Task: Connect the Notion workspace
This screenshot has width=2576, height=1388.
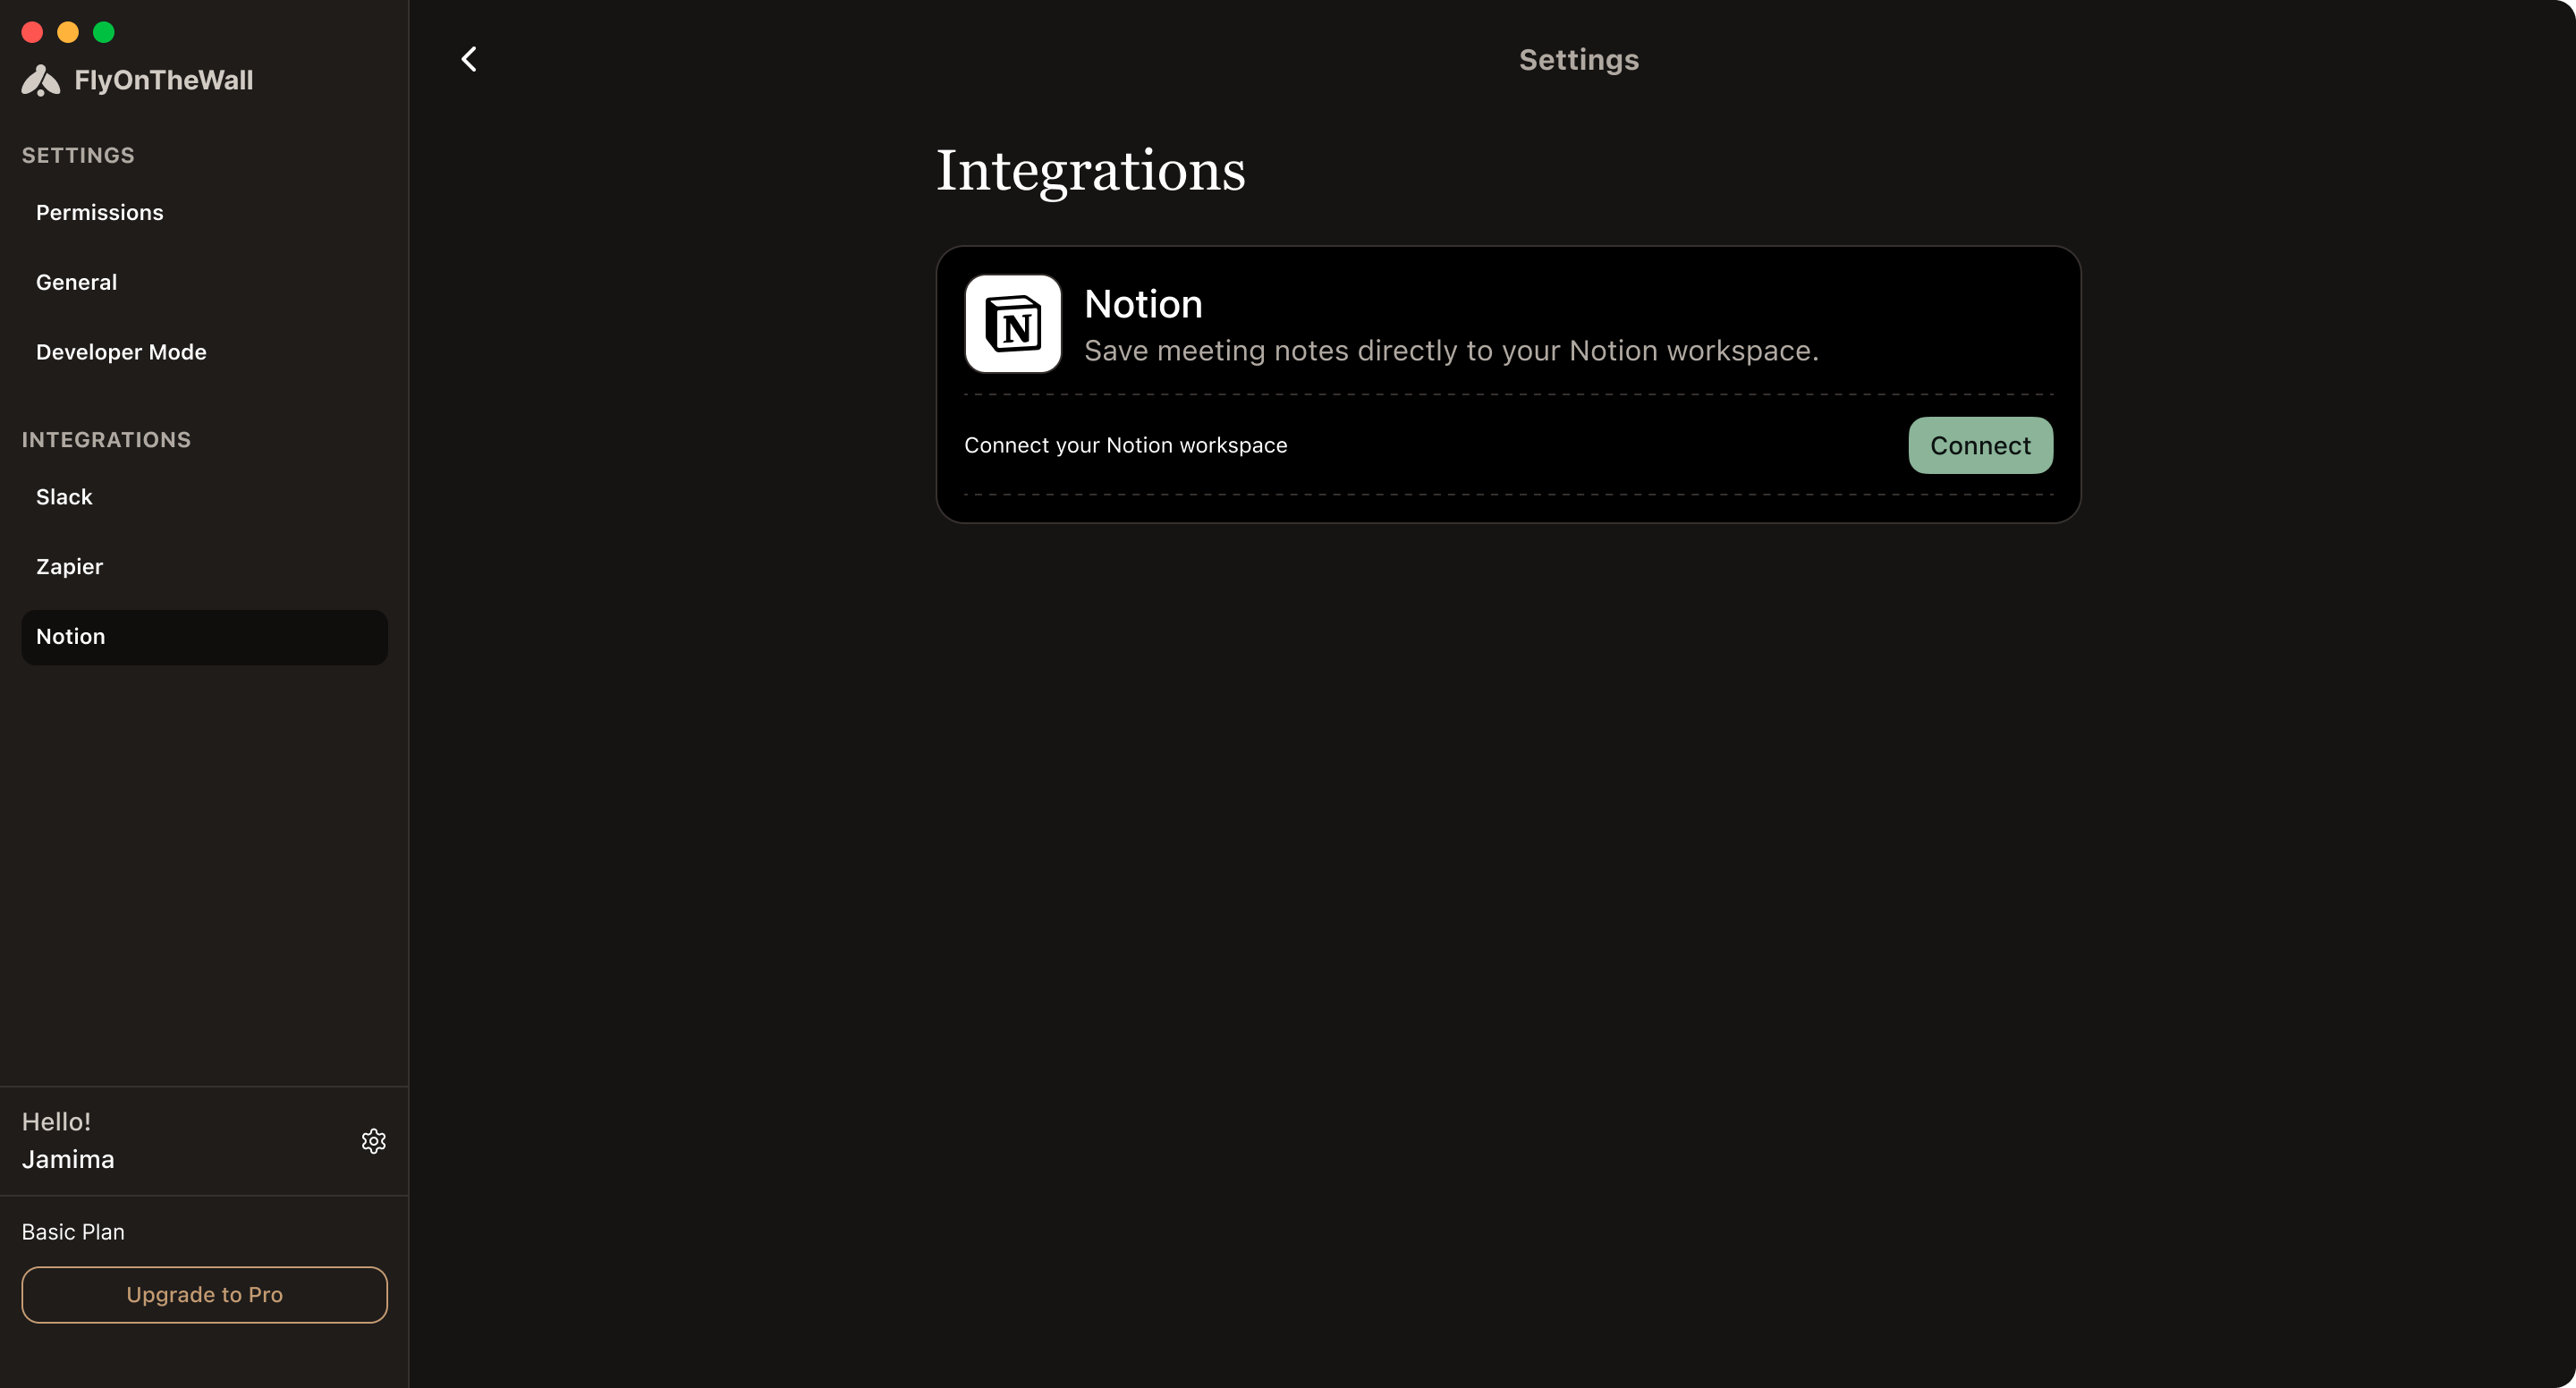Action: click(x=1980, y=446)
